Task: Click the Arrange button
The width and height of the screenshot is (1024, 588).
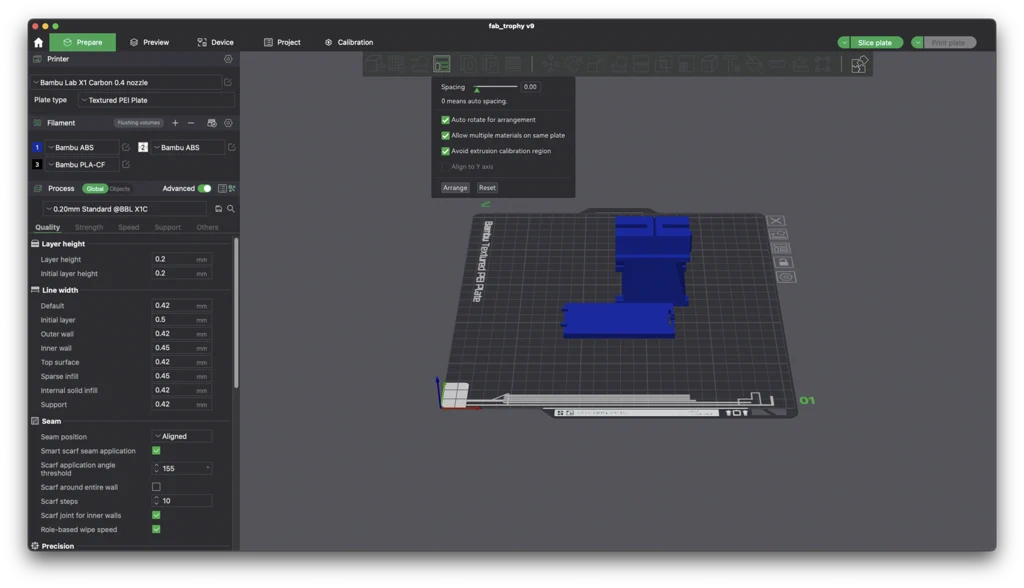Action: coord(455,188)
